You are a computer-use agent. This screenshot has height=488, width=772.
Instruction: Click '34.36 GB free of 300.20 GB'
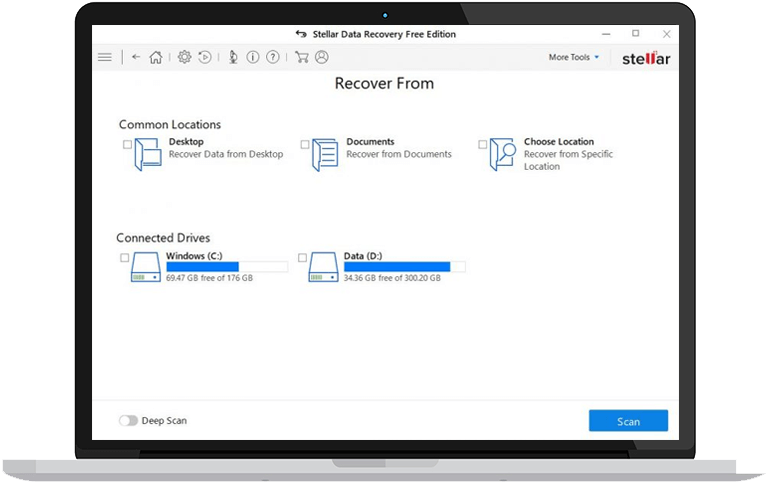click(x=392, y=278)
